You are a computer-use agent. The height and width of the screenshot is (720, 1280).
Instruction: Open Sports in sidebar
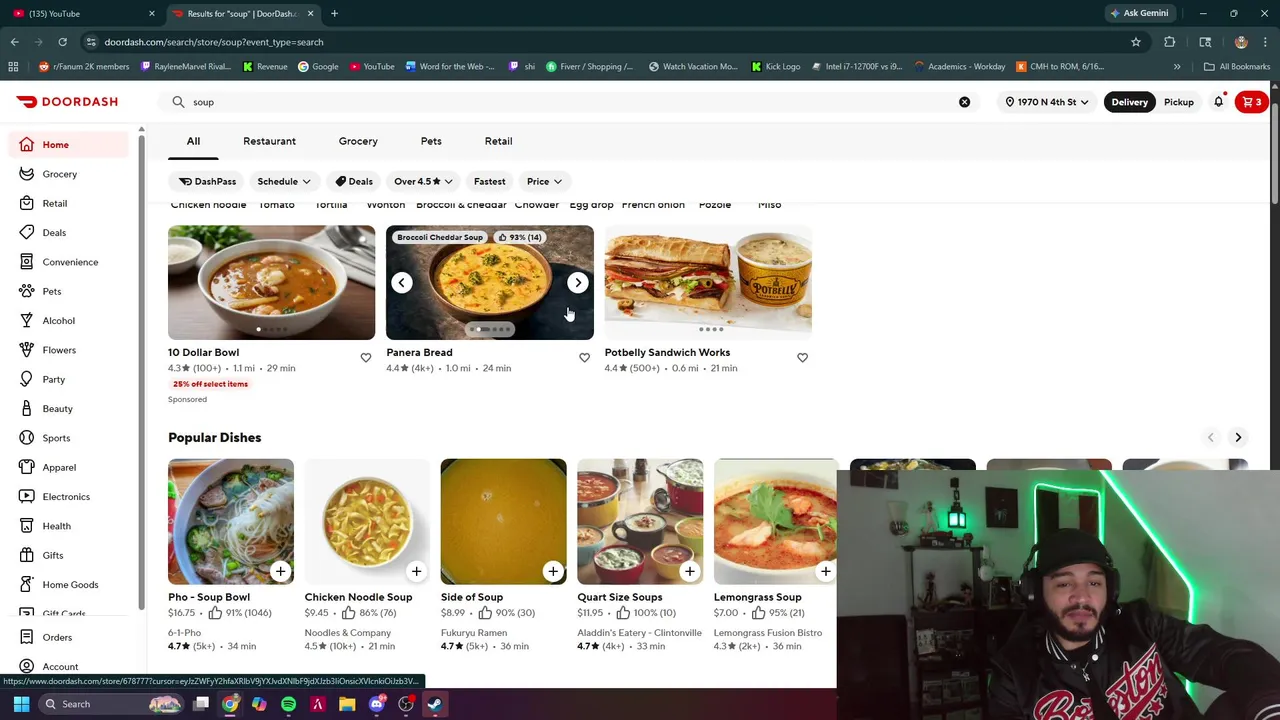70,438
